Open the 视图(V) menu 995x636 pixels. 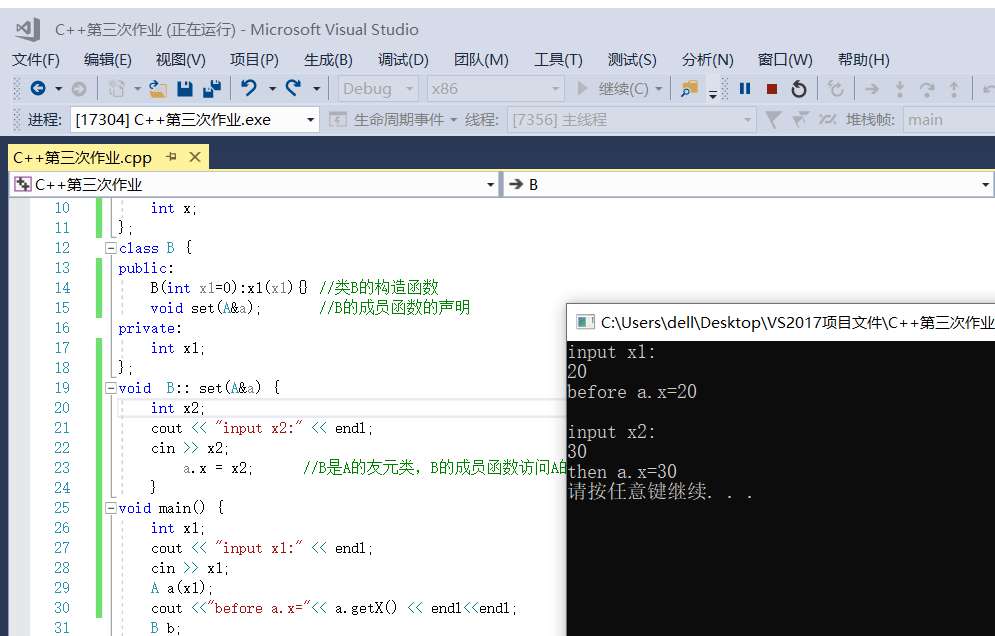(181, 60)
